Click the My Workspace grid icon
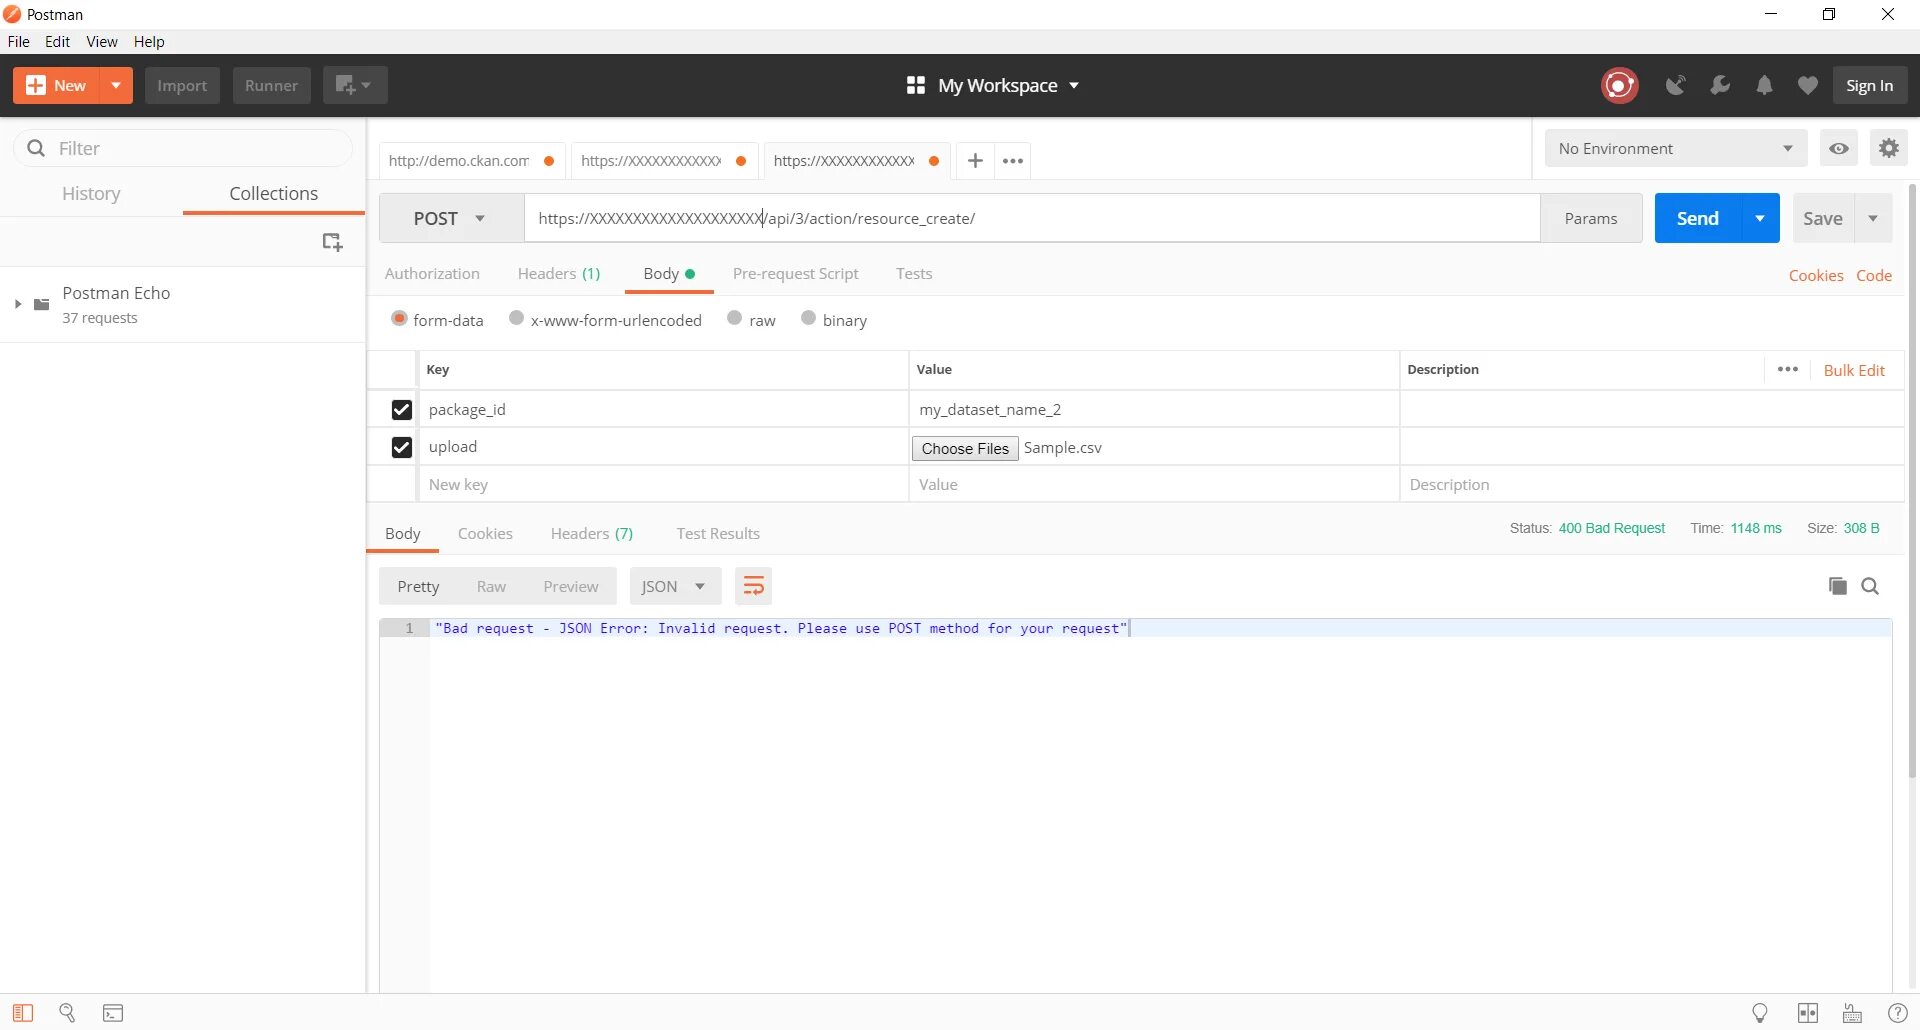Screen dimensions: 1920x1030 [915, 85]
